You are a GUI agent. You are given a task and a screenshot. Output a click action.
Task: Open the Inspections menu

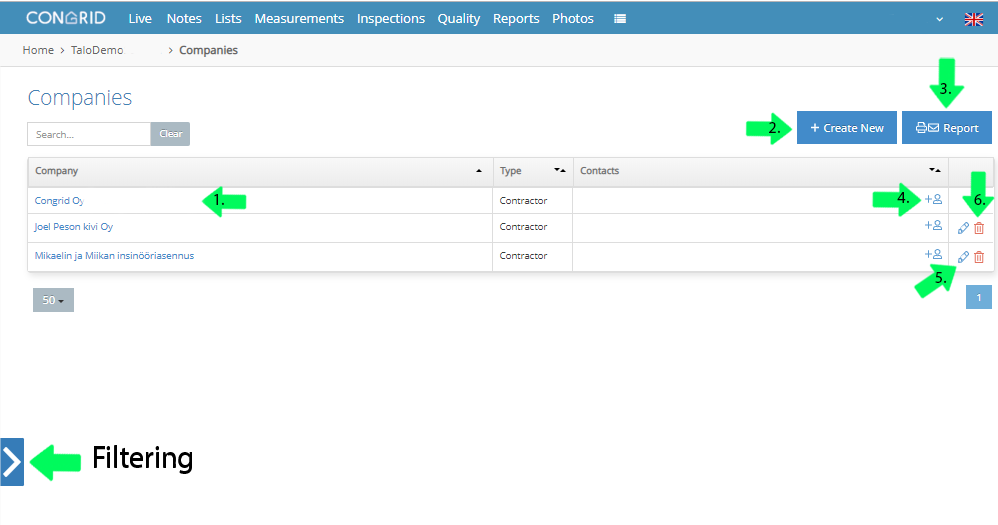391,19
